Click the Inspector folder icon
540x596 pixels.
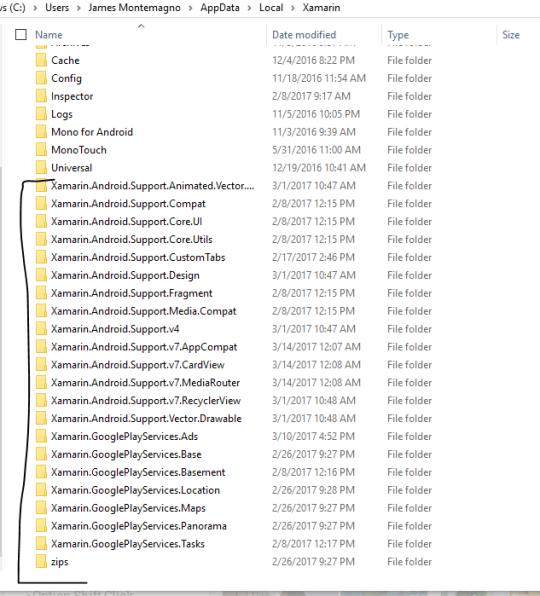[x=41, y=96]
